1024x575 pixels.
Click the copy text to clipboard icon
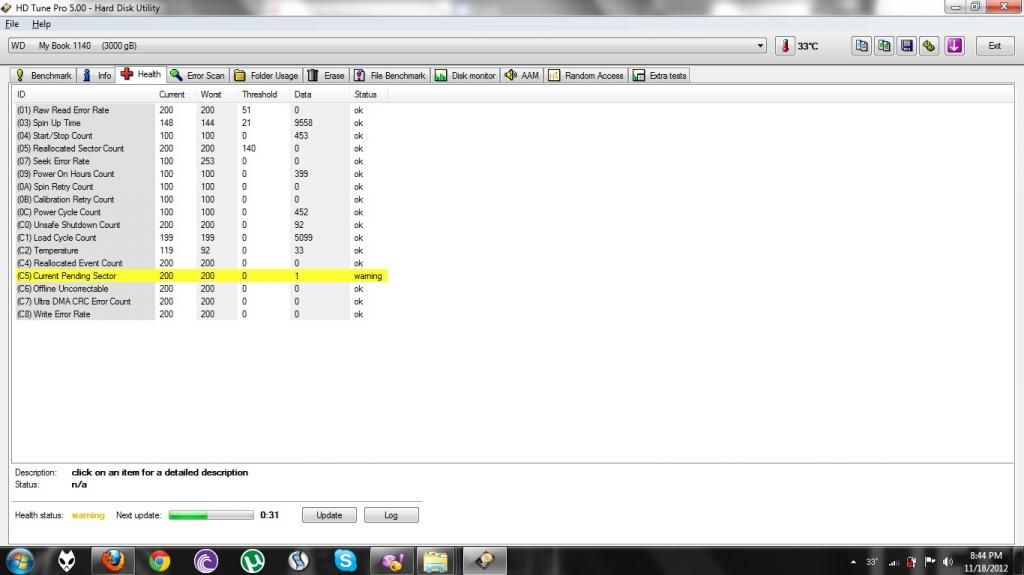coord(862,46)
